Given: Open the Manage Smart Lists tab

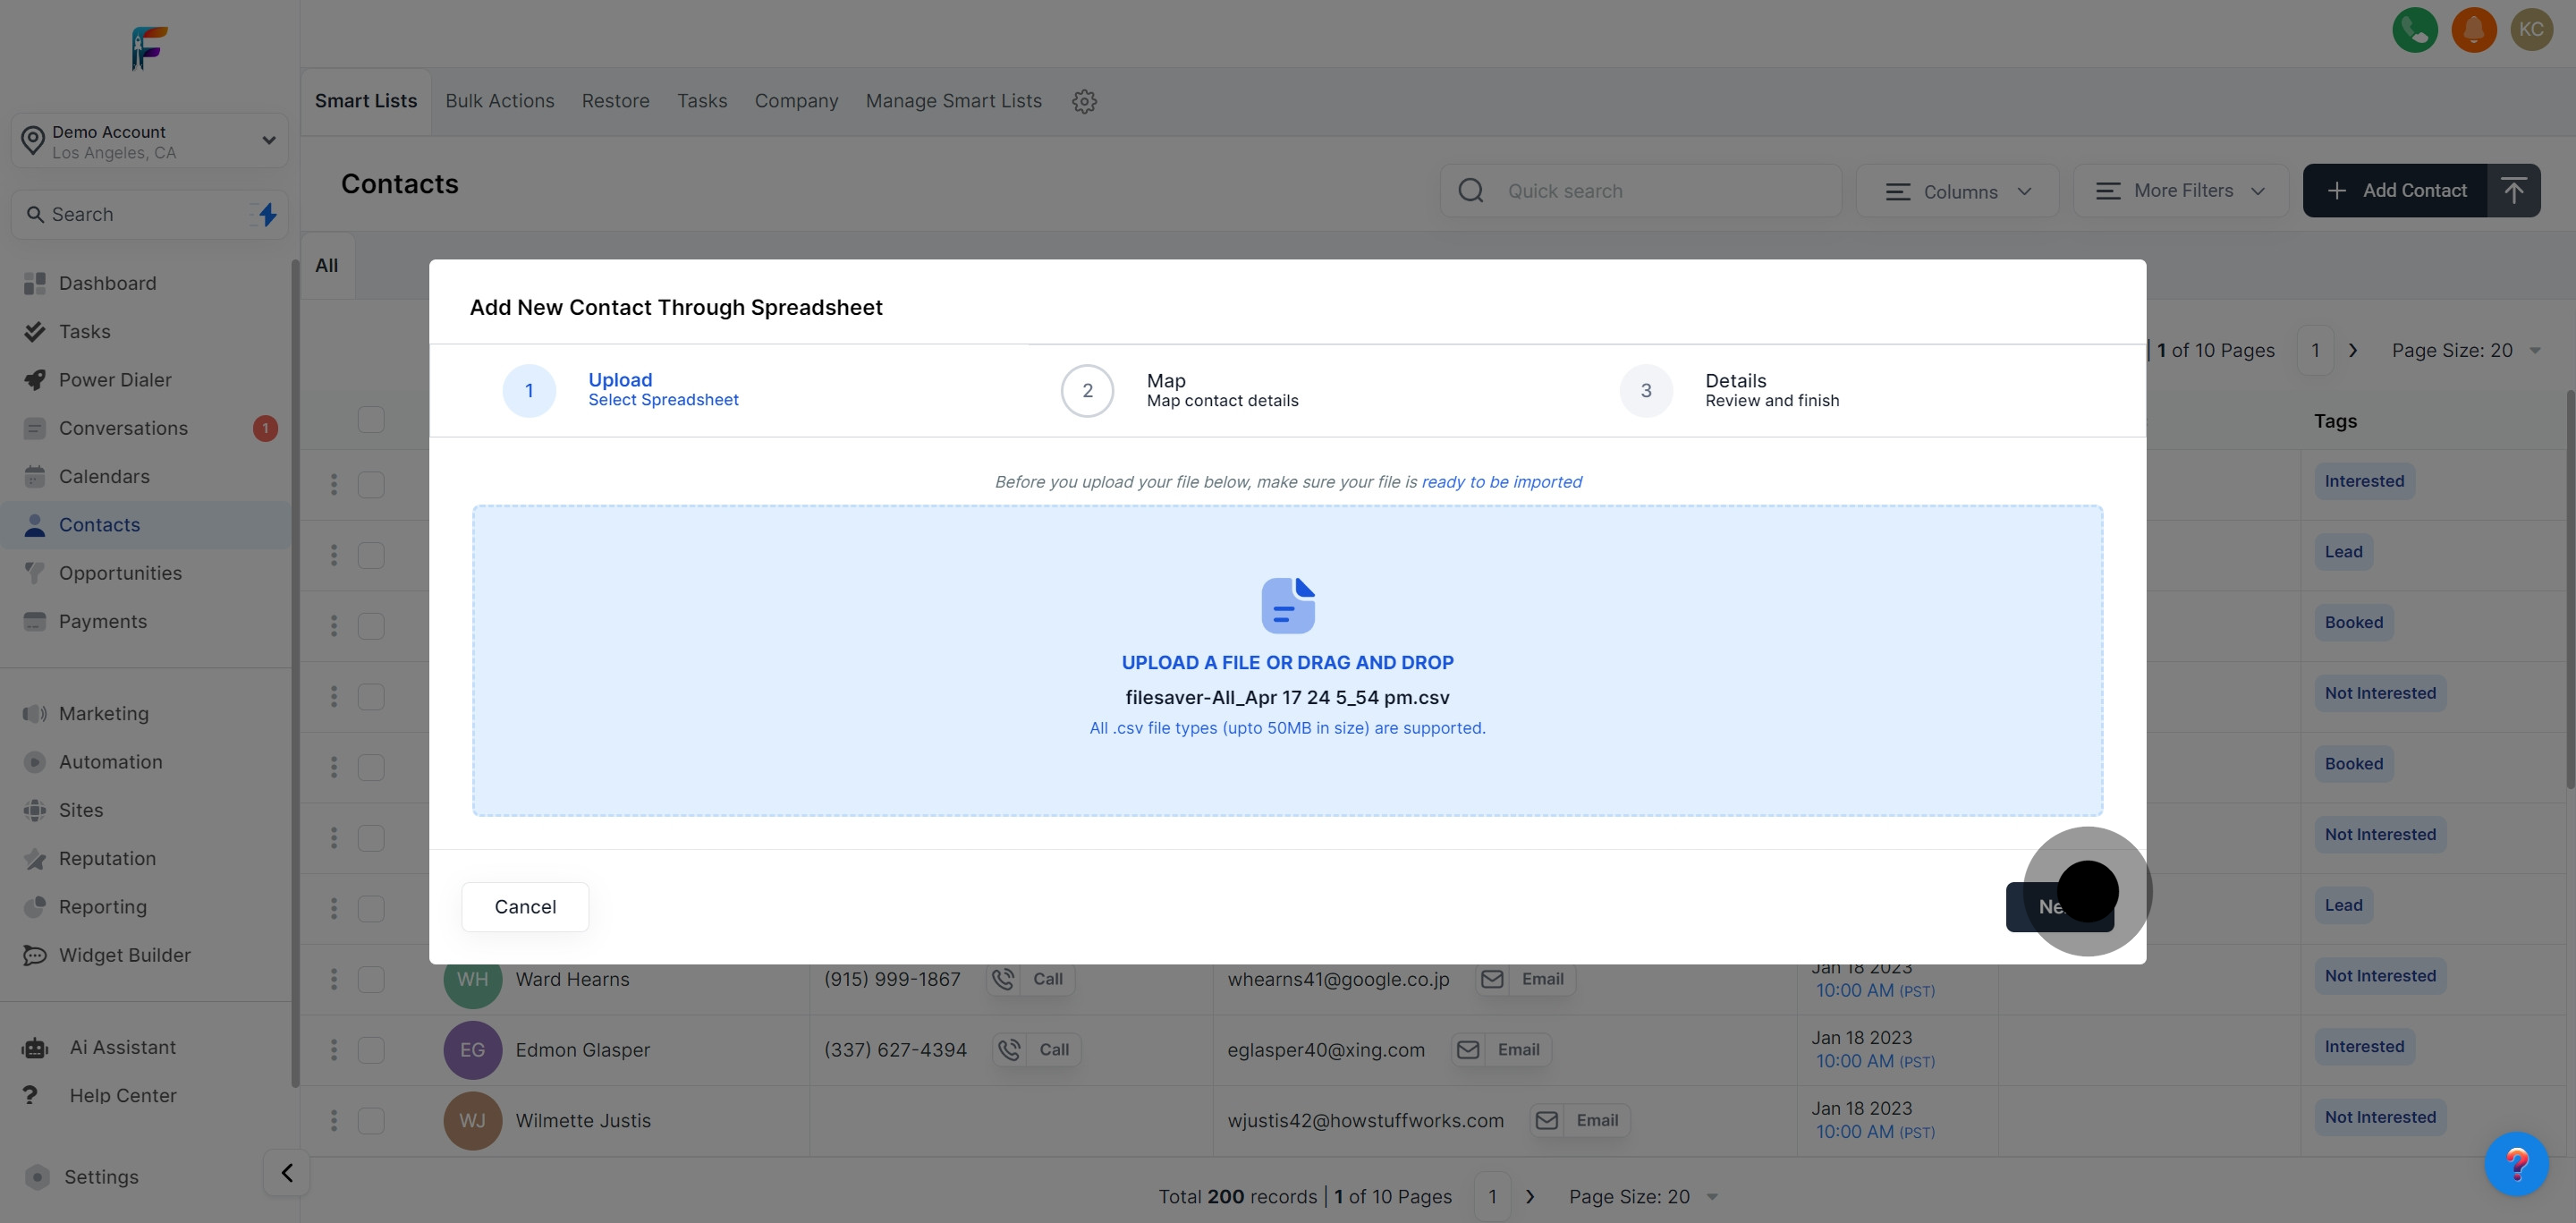Looking at the screenshot, I should click(x=953, y=101).
